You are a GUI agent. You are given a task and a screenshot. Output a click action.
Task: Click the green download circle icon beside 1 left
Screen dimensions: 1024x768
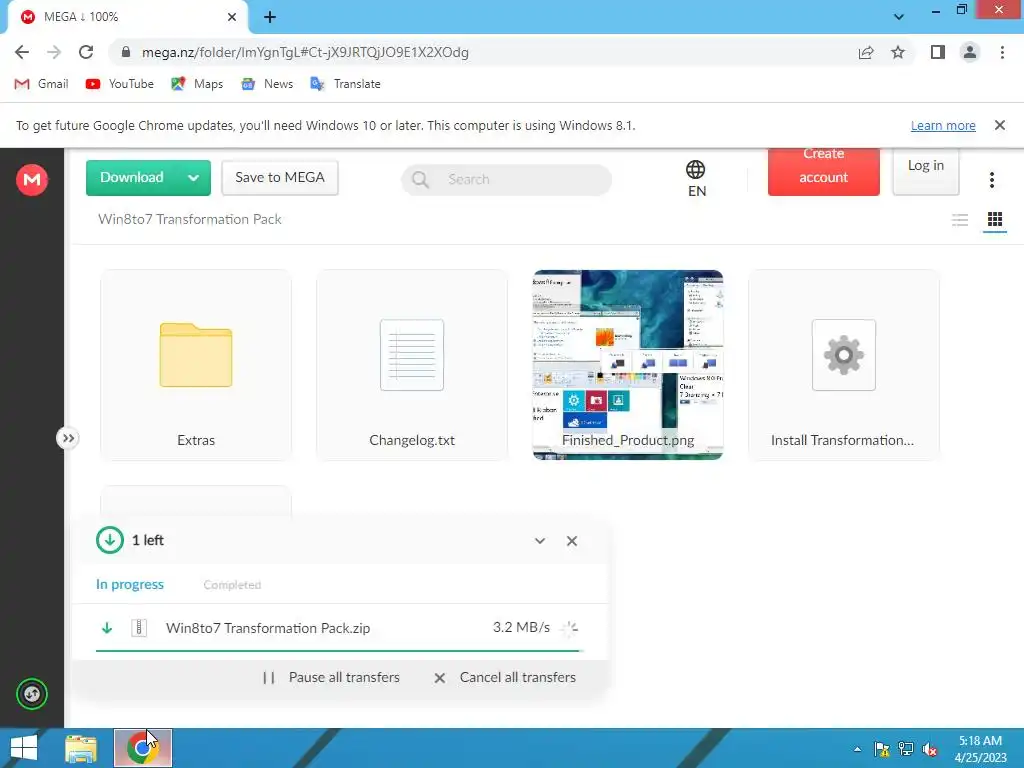pyautogui.click(x=110, y=540)
